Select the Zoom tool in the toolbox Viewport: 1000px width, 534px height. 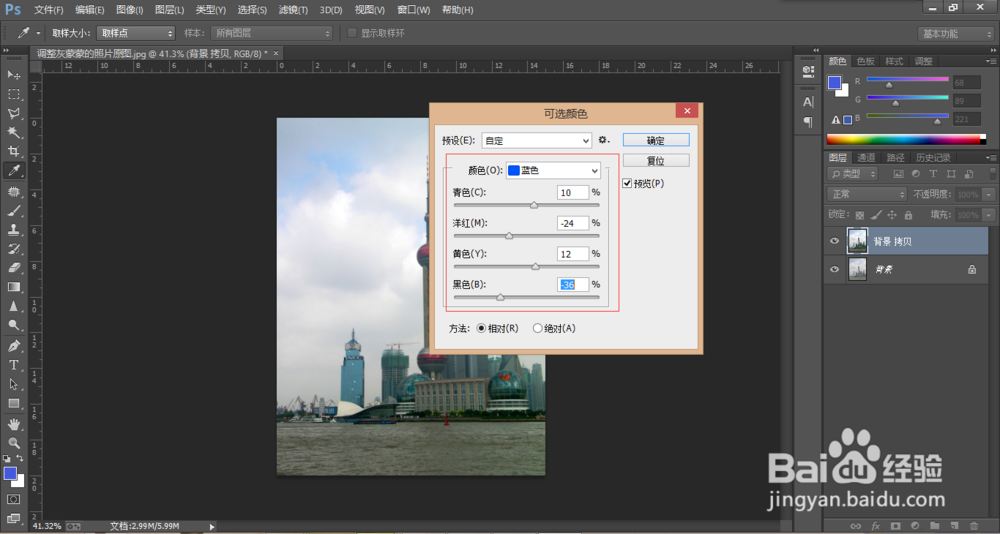(x=13, y=443)
